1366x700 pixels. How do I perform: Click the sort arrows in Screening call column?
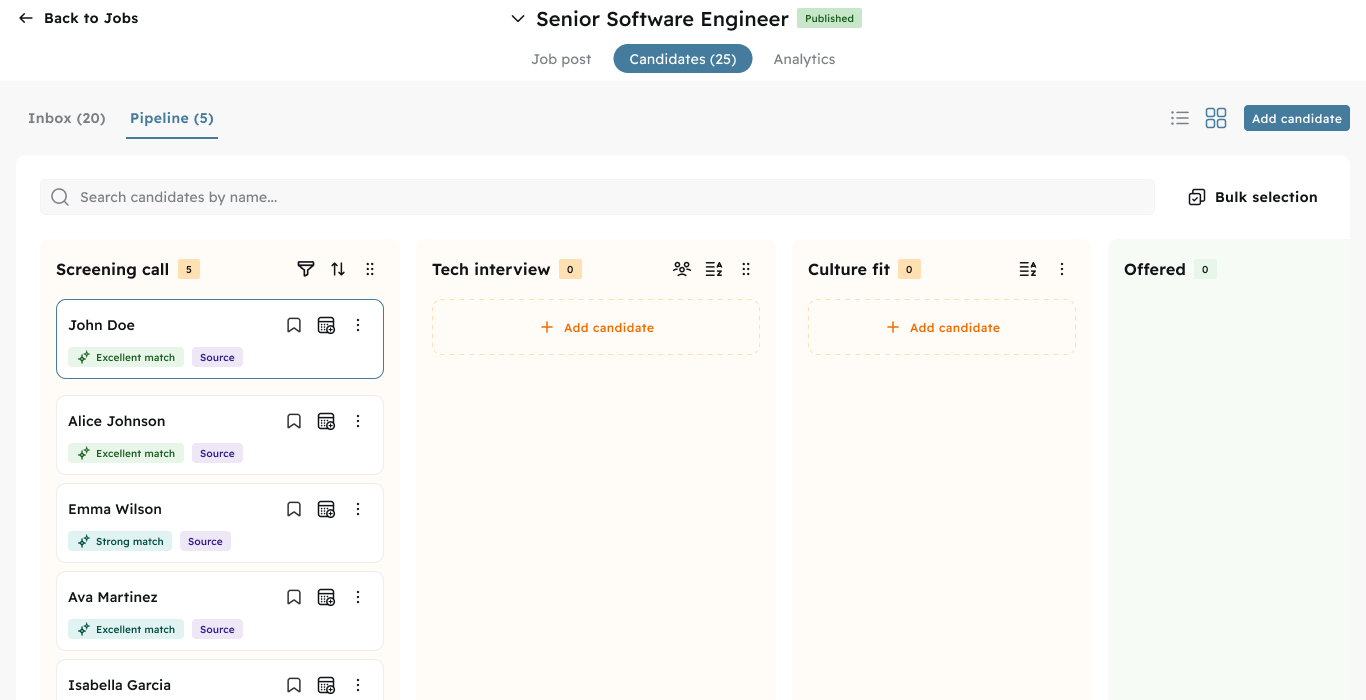(x=338, y=269)
